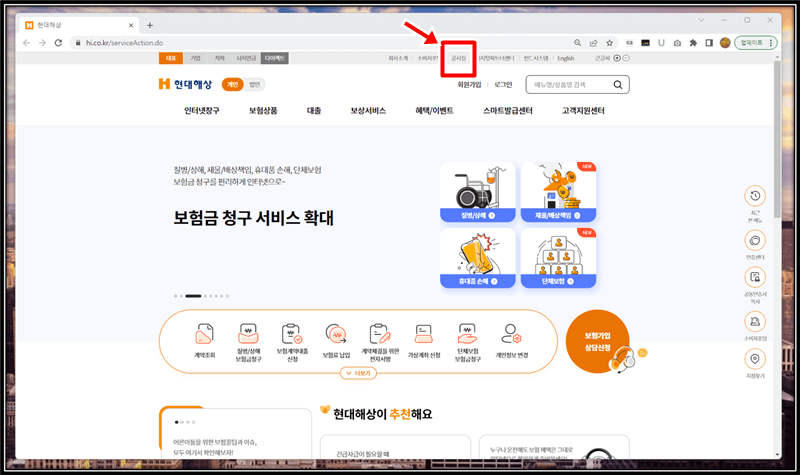
Task: Open recently viewed menu (clock icon) in sidebar
Action: click(755, 196)
